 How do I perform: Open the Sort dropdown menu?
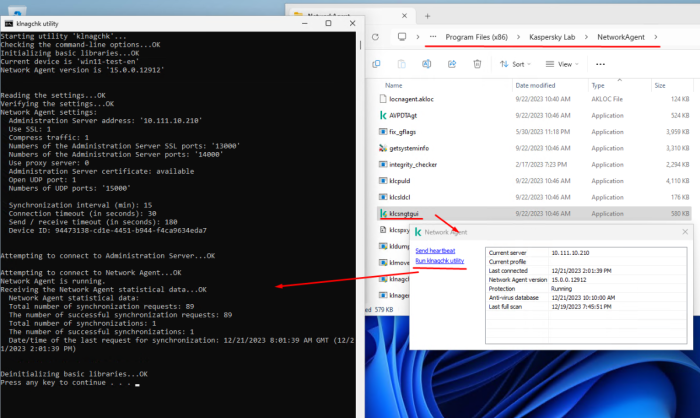click(516, 64)
